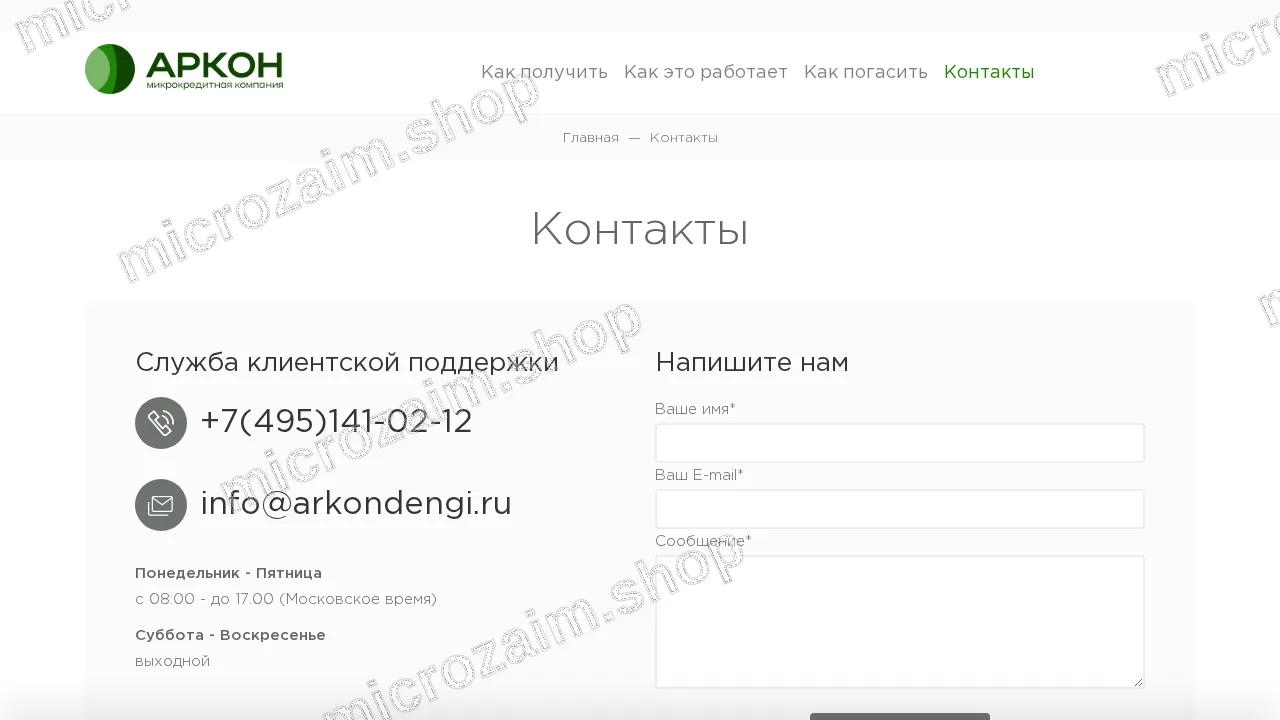Click the Контакты page heading
The height and width of the screenshot is (720, 1280).
tap(640, 230)
